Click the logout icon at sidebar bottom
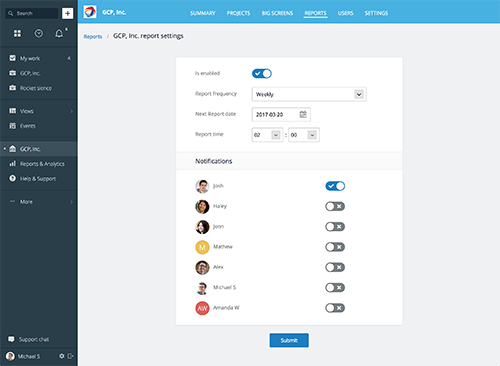 pos(70,356)
